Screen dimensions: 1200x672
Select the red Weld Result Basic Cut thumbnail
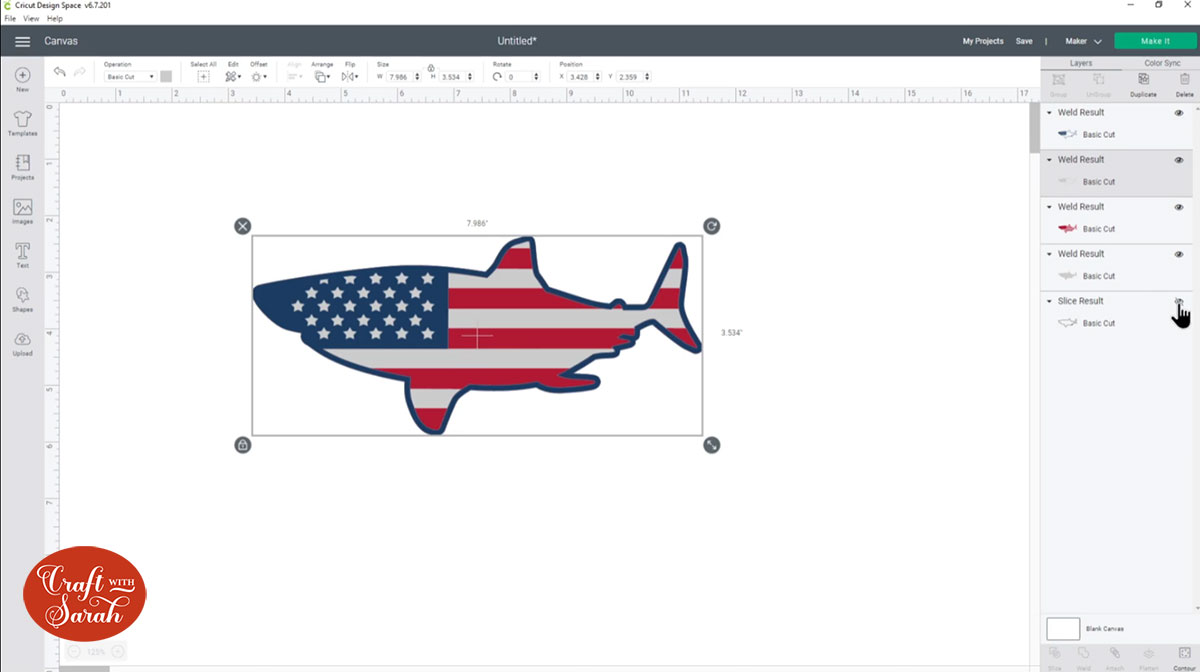[1067, 229]
